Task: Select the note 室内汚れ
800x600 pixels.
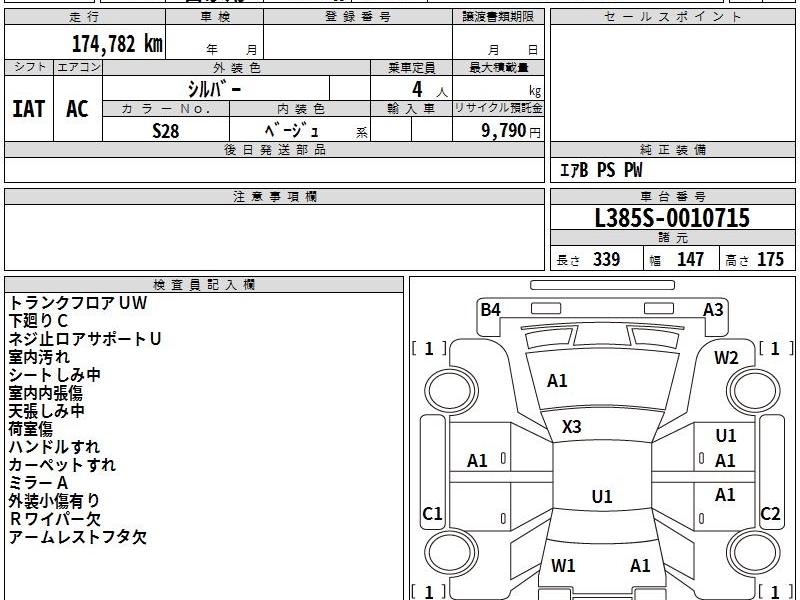Action: pyautogui.click(x=39, y=357)
